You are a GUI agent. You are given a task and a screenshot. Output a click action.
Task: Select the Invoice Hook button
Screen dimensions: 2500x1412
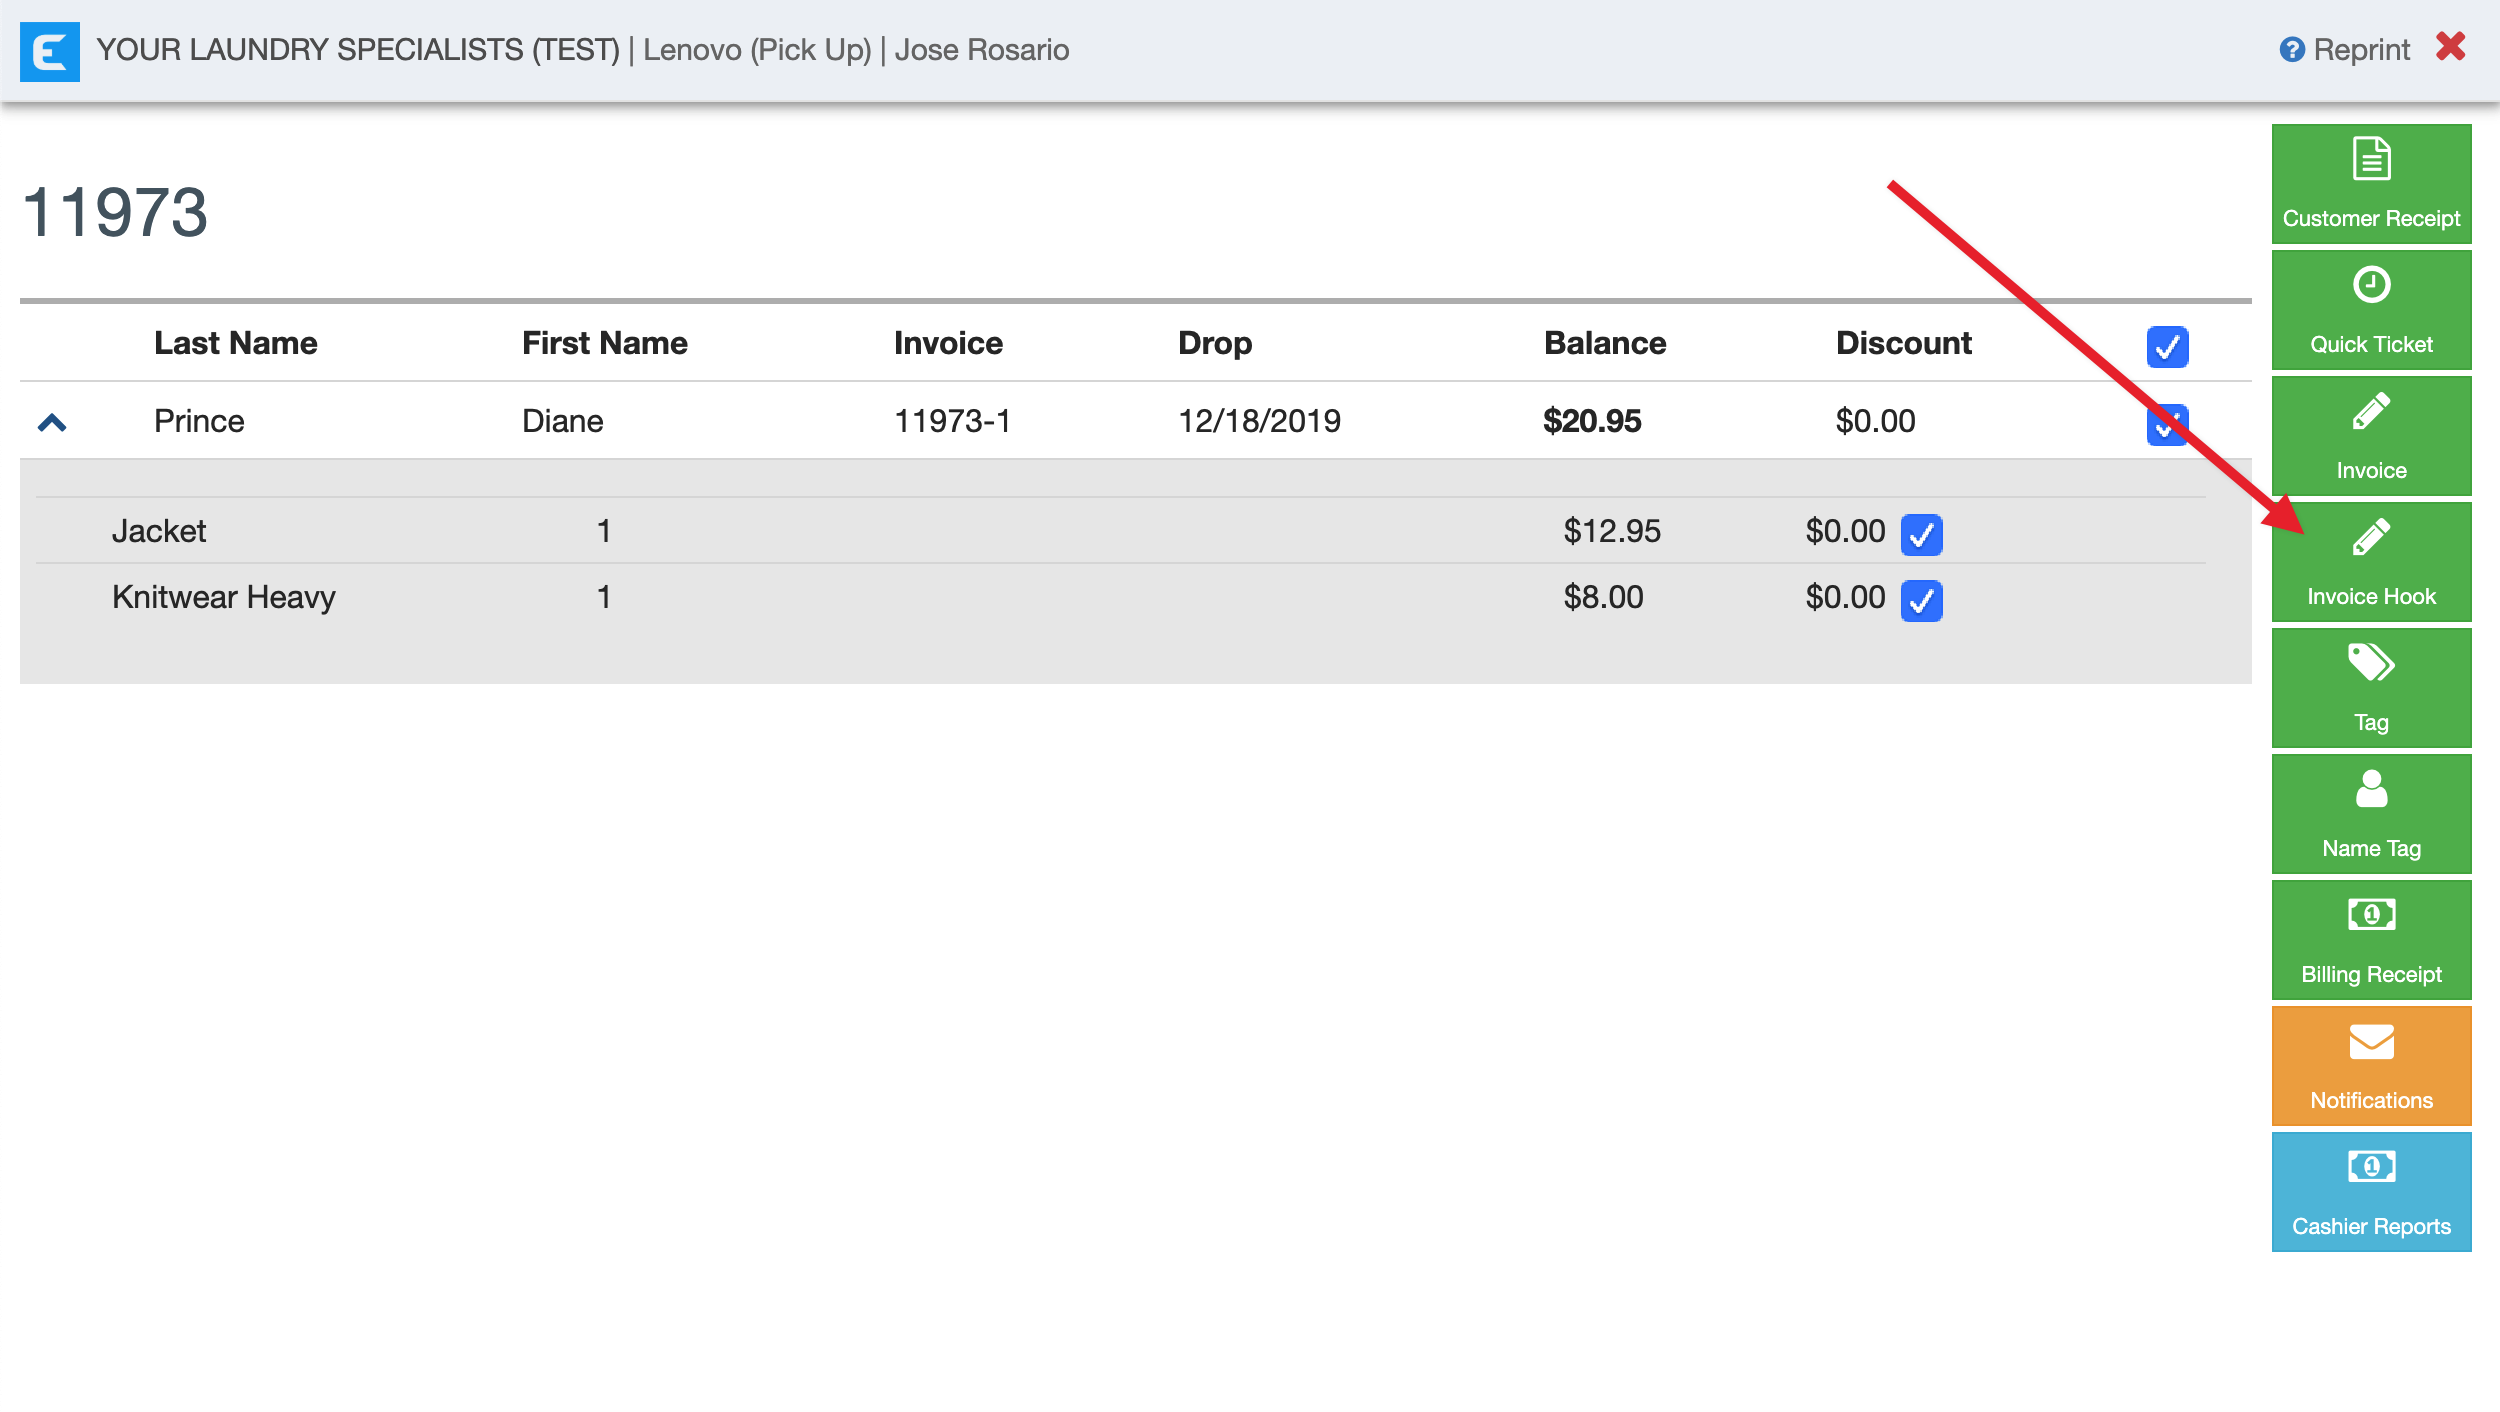(2370, 562)
